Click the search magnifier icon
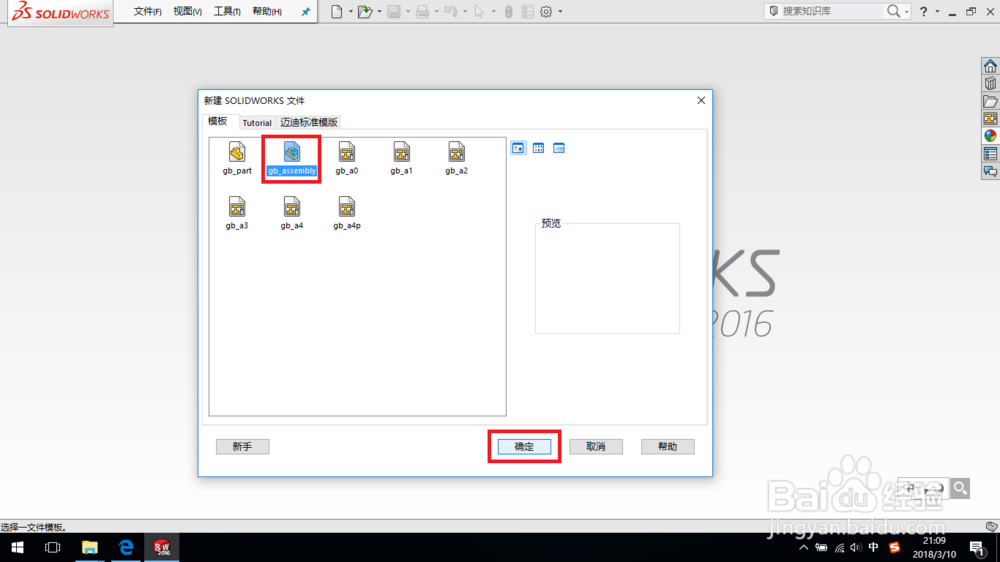The width and height of the screenshot is (1000, 562). tap(893, 11)
